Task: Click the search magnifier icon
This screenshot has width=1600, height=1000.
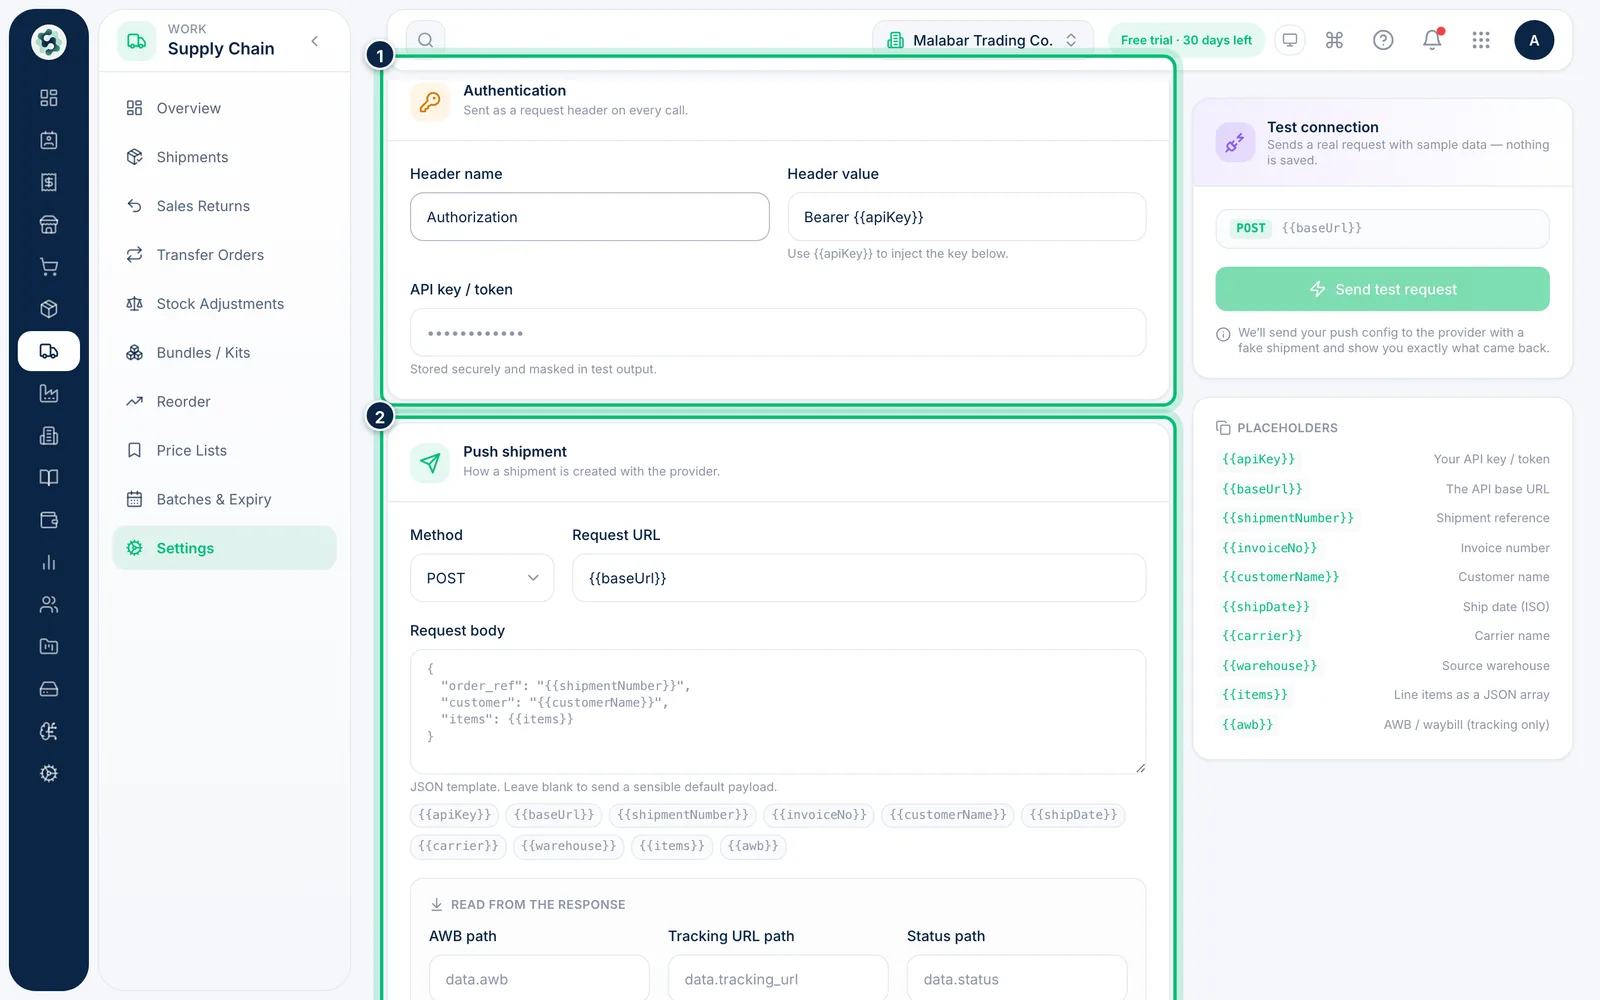Action: click(x=426, y=40)
